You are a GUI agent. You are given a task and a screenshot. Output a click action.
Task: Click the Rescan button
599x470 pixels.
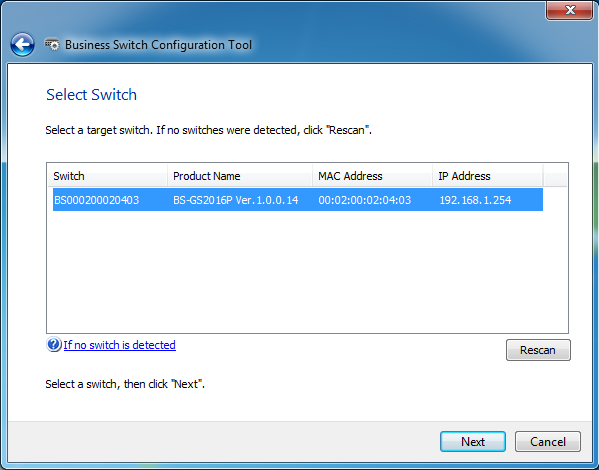tap(538, 350)
